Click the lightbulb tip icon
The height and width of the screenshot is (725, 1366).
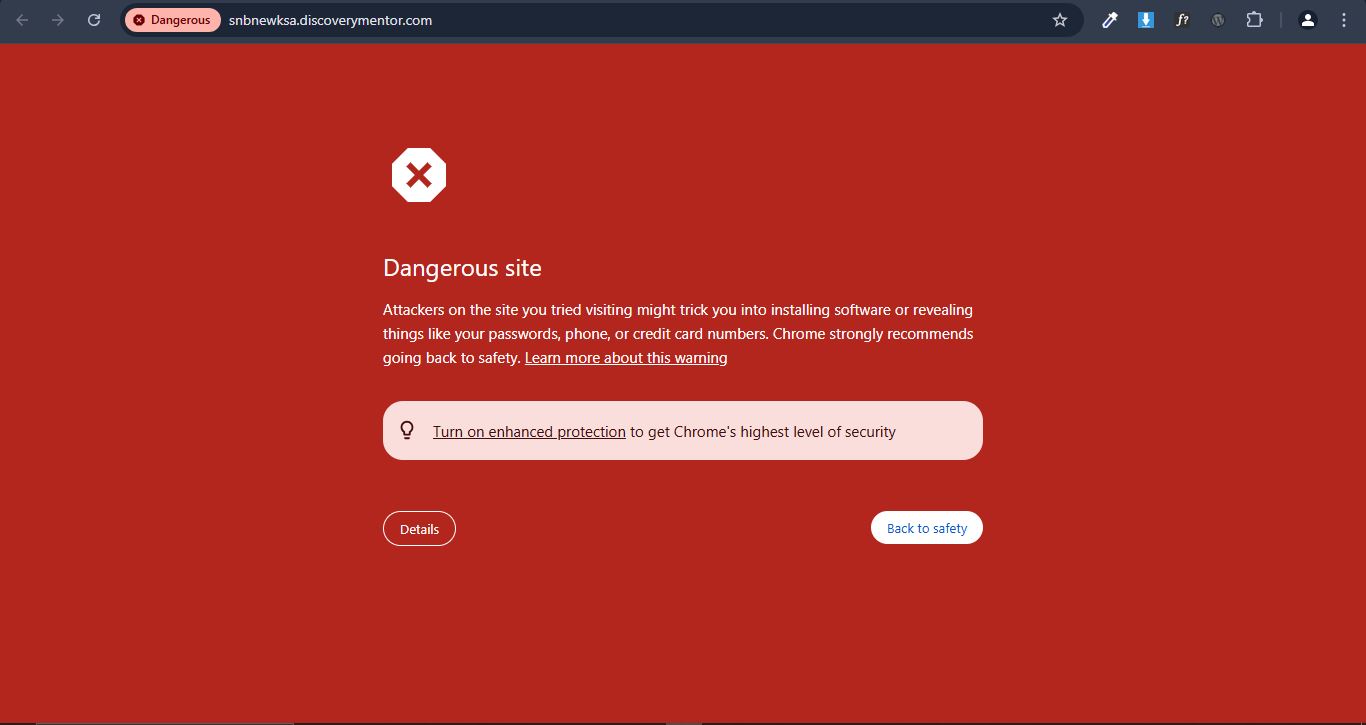[x=407, y=431]
